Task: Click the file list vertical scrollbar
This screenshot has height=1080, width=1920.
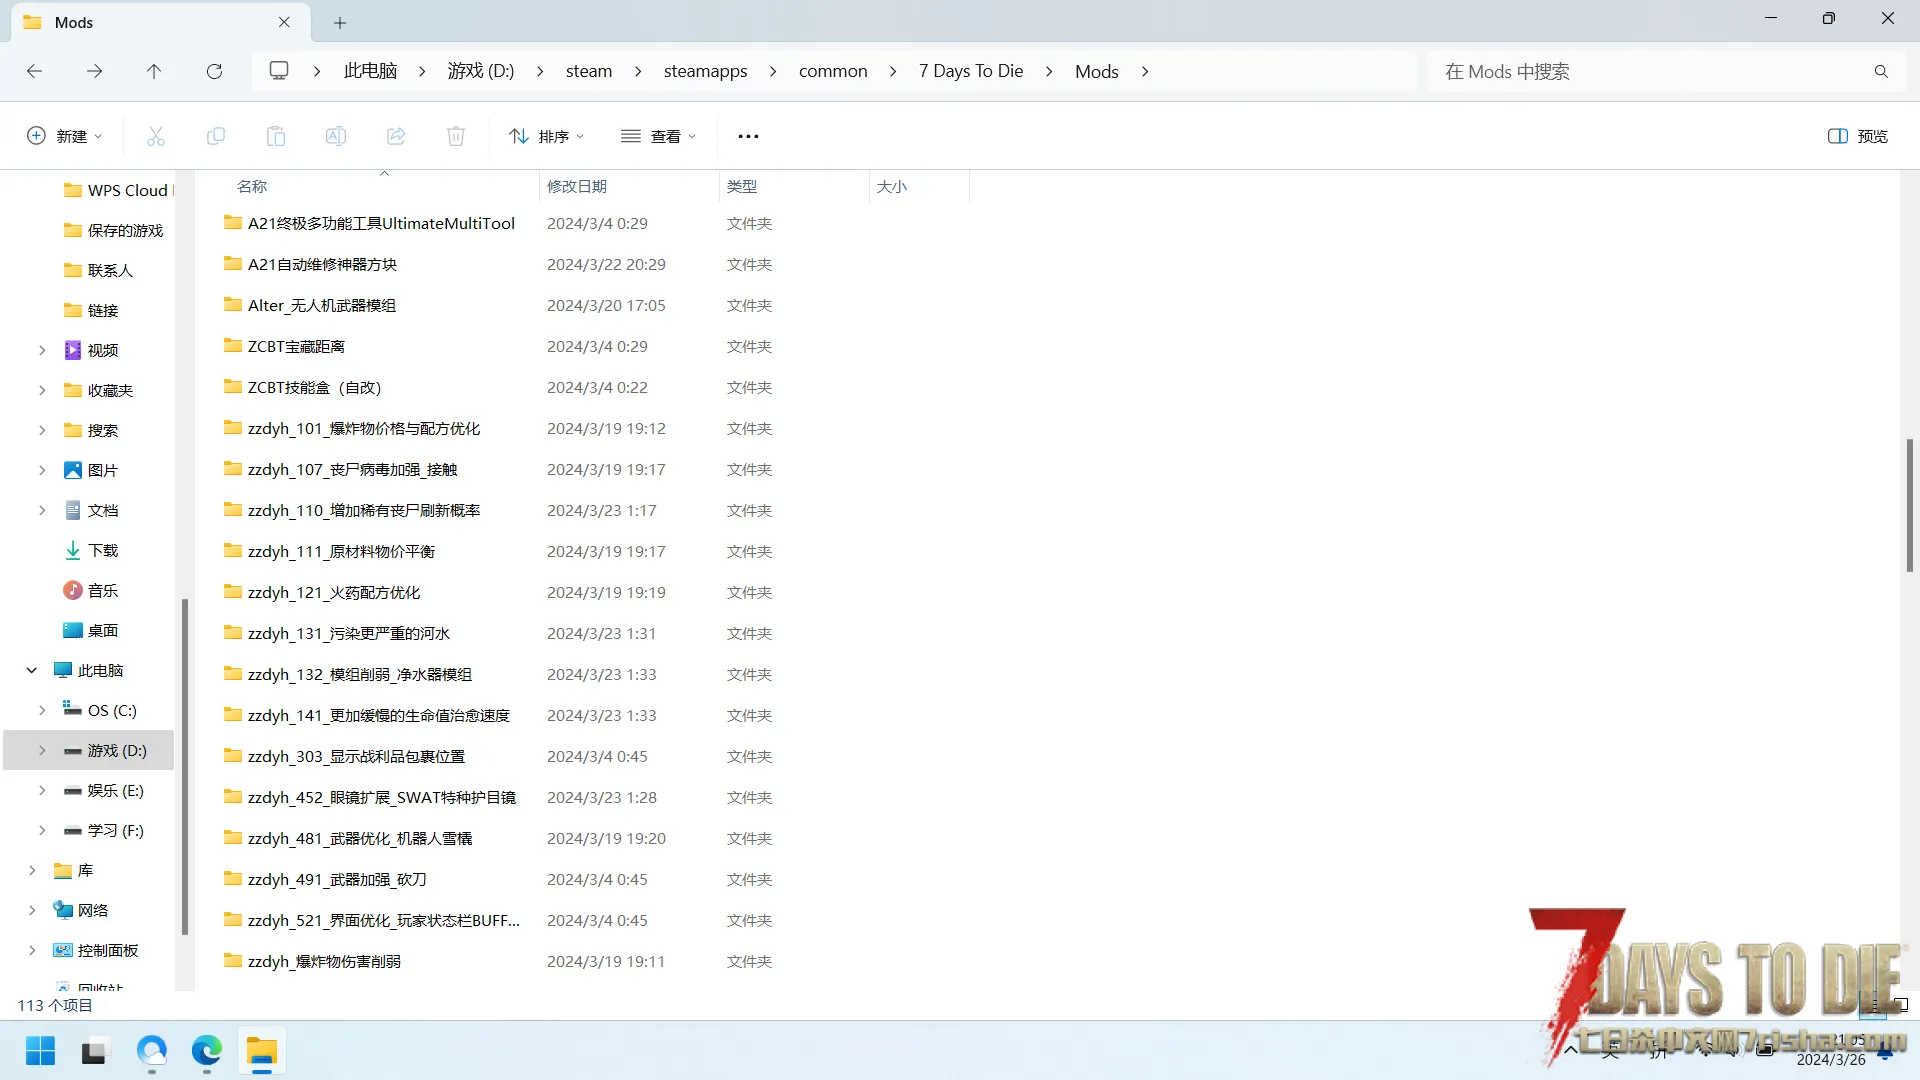Action: click(1909, 505)
